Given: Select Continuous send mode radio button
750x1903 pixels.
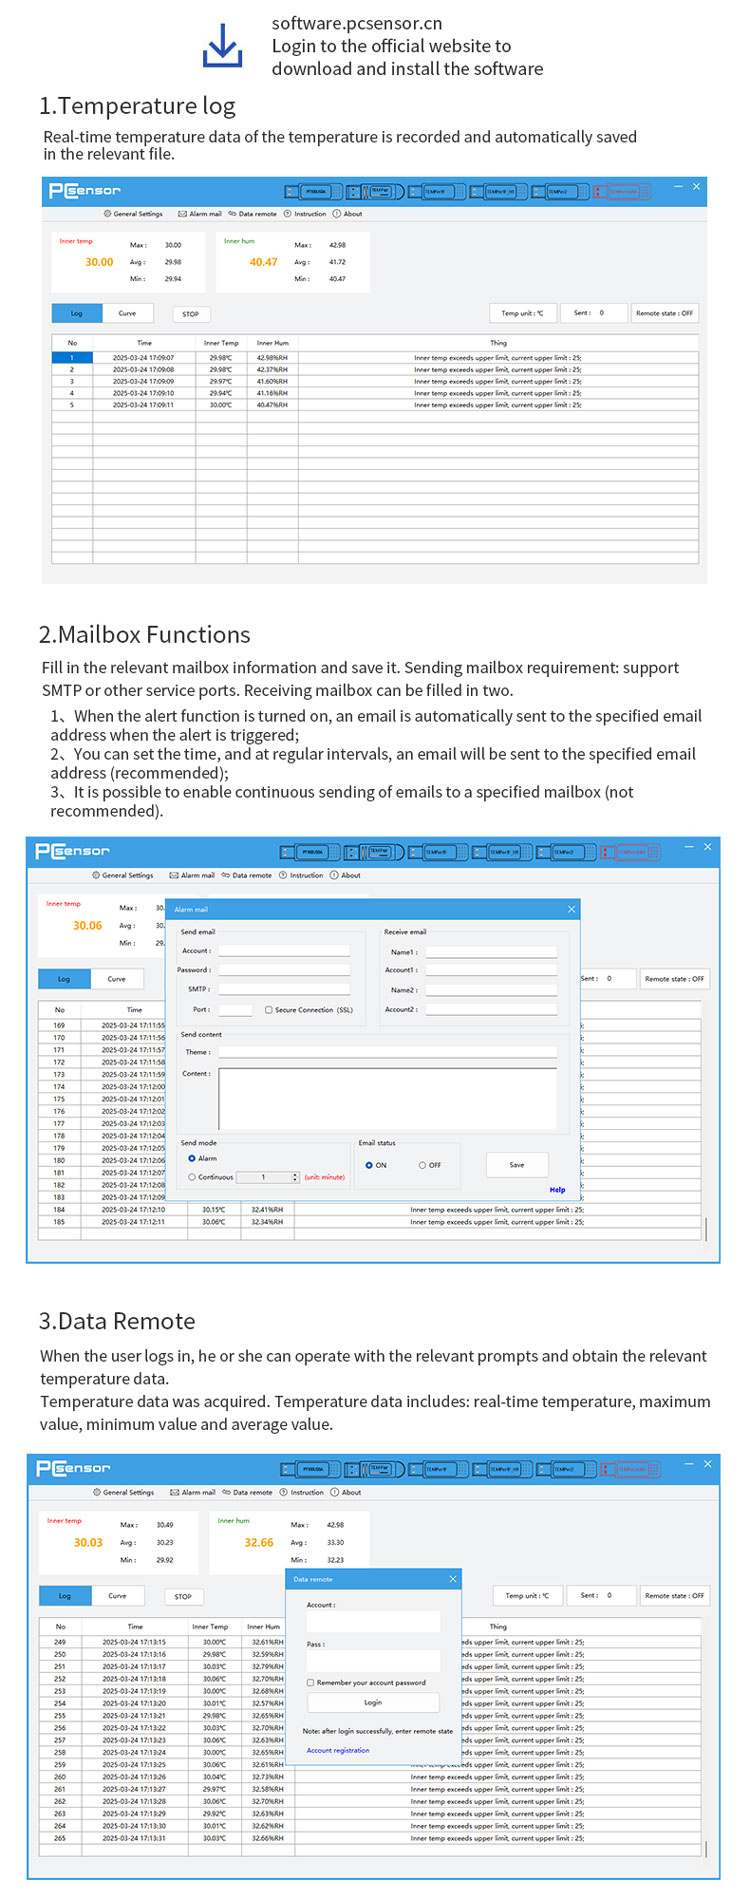Looking at the screenshot, I should 192,1177.
